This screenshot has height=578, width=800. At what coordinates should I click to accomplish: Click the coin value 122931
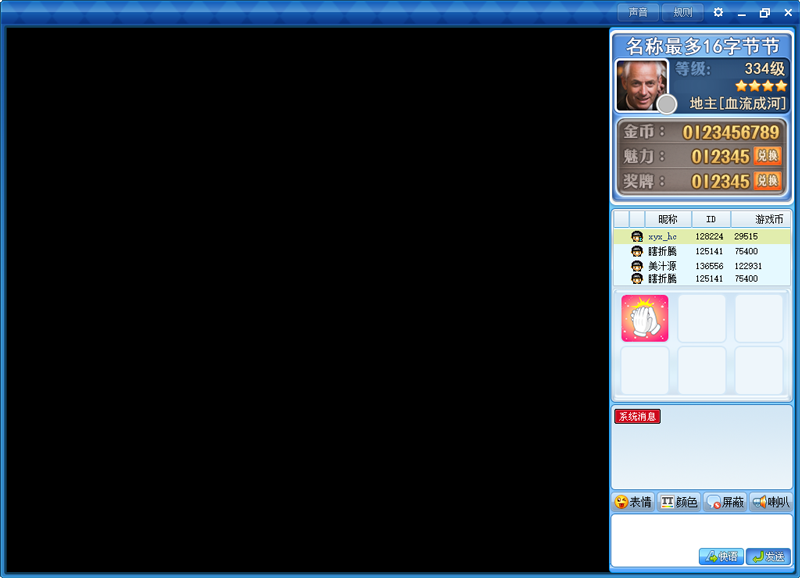pyautogui.click(x=748, y=266)
